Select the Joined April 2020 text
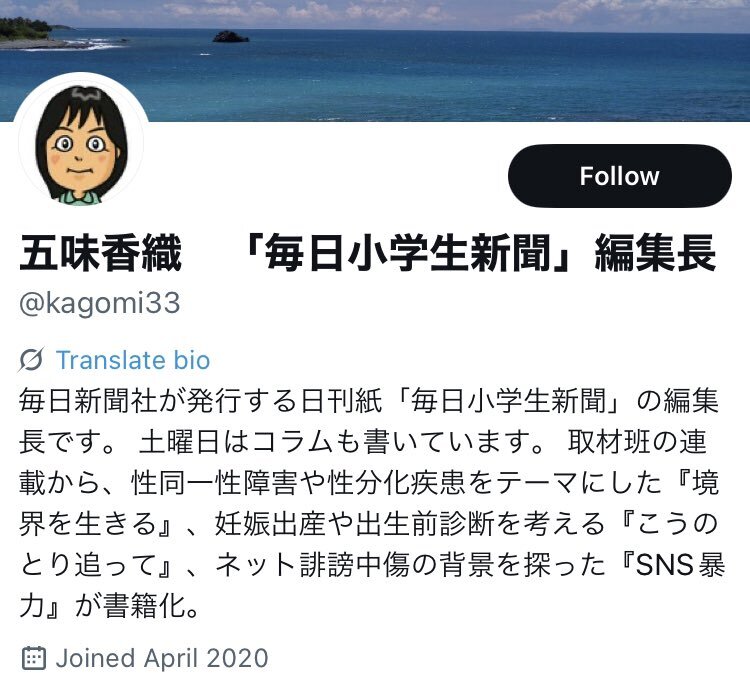750x673 pixels. 162,658
